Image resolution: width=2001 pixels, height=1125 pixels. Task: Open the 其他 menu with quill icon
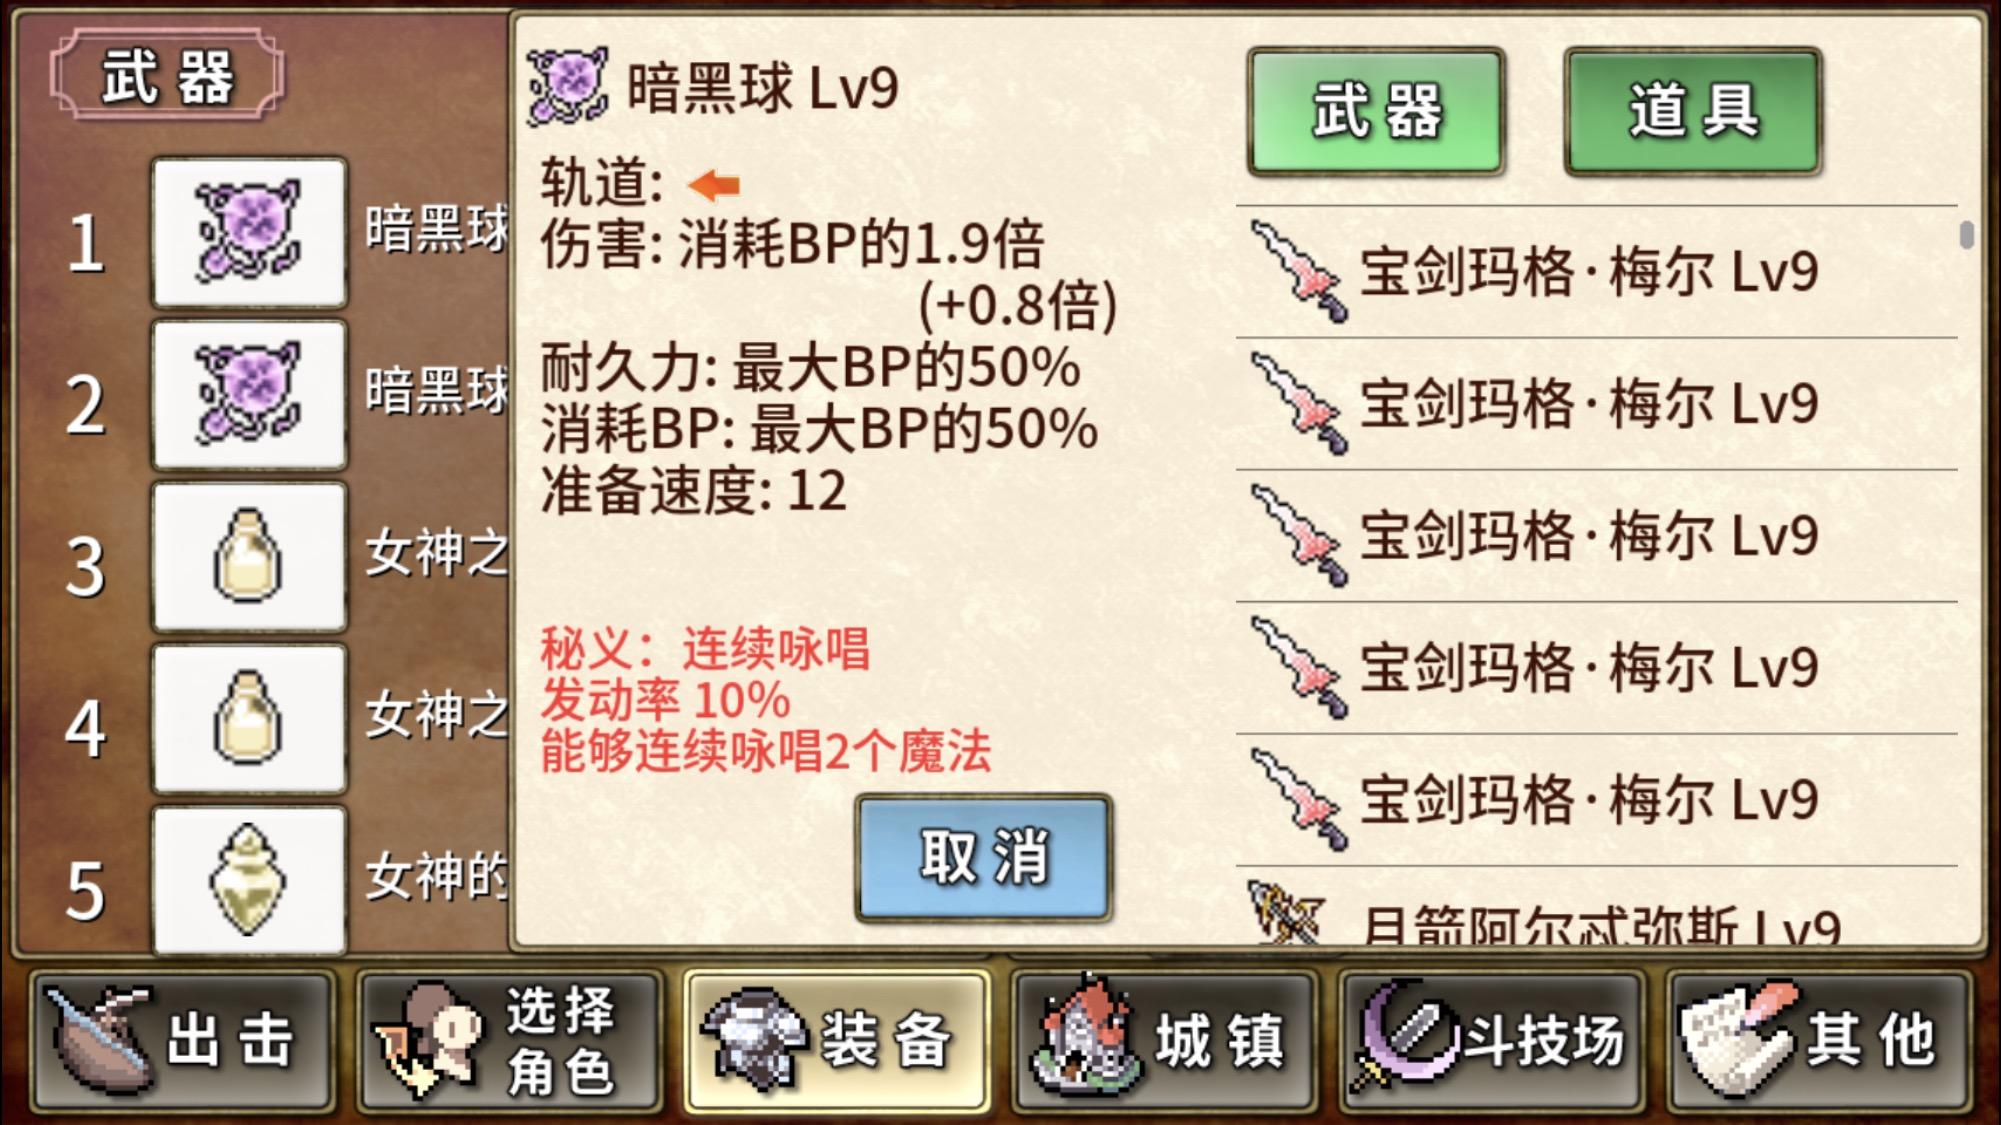[x=1819, y=1041]
